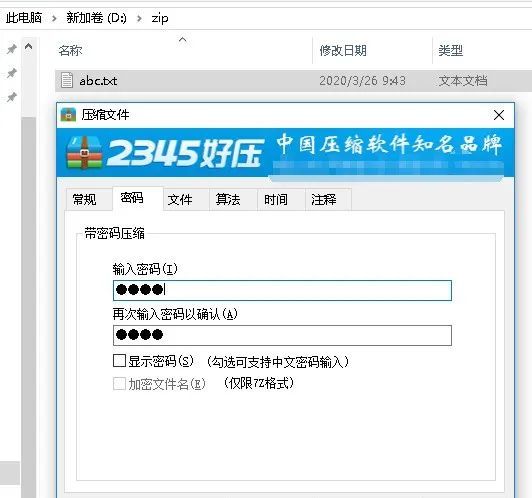Click the 2345好压 title bar app icon
The height and width of the screenshot is (498, 532).
[x=68, y=115]
